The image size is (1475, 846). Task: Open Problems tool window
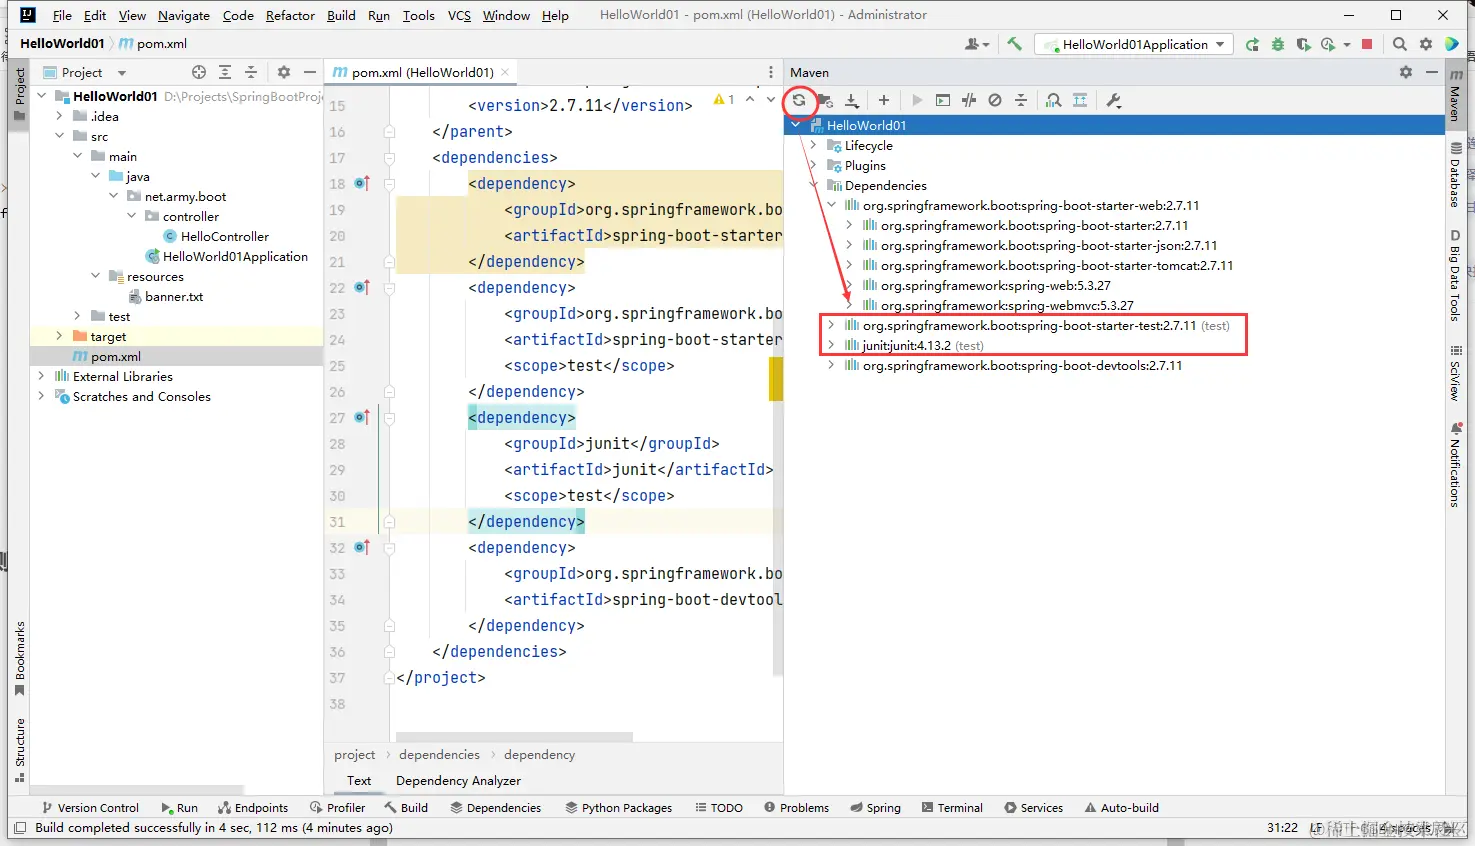pos(796,807)
